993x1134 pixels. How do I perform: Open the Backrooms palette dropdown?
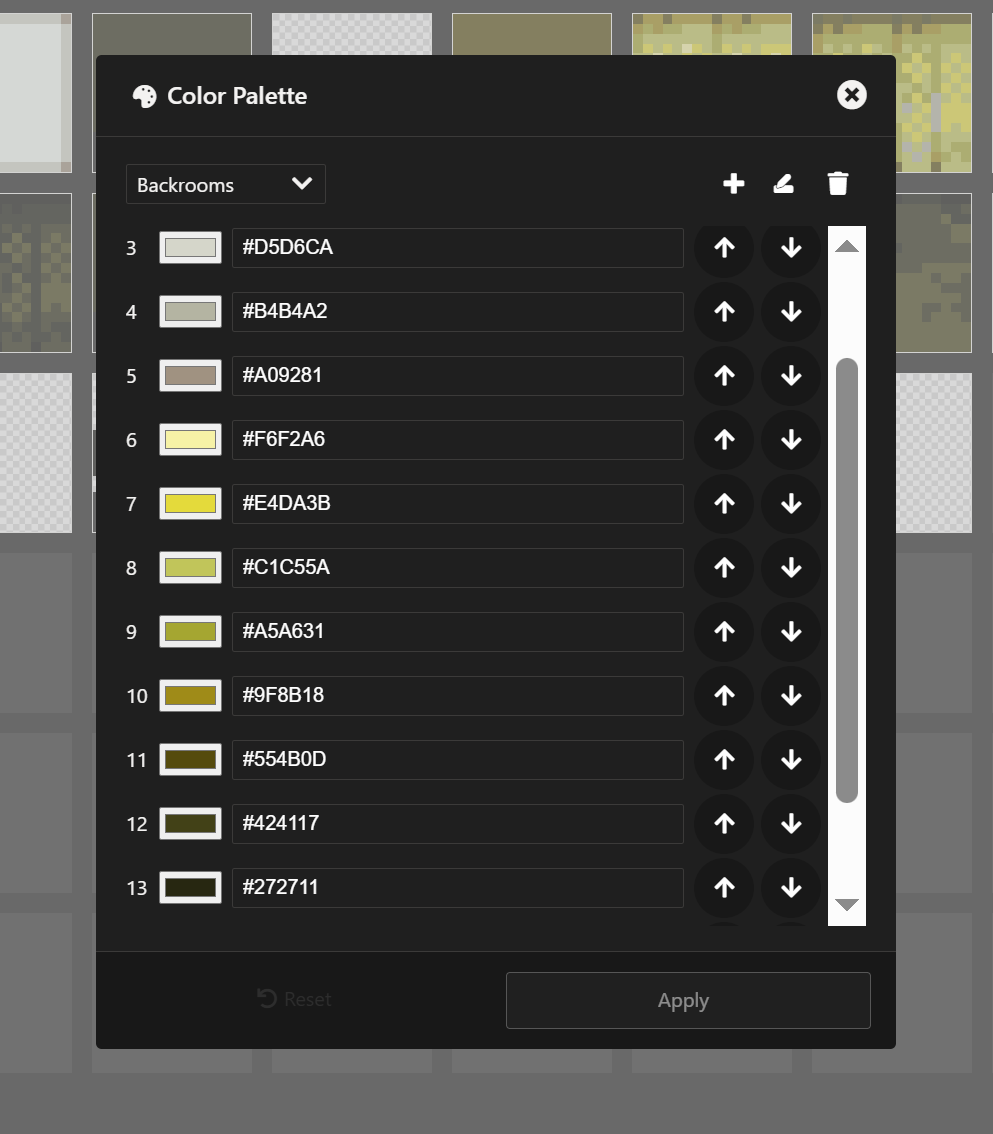[226, 184]
